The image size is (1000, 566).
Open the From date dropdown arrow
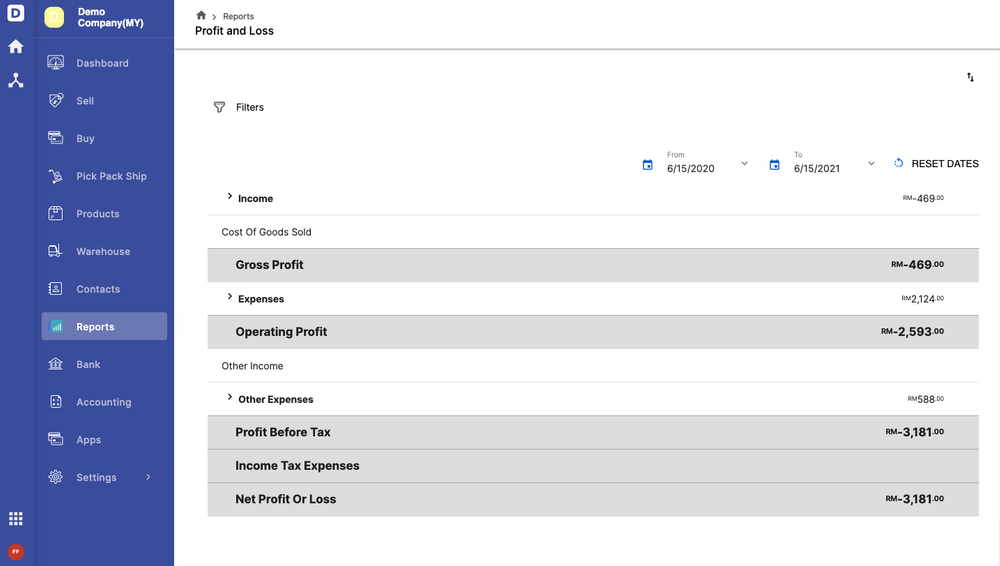click(744, 164)
